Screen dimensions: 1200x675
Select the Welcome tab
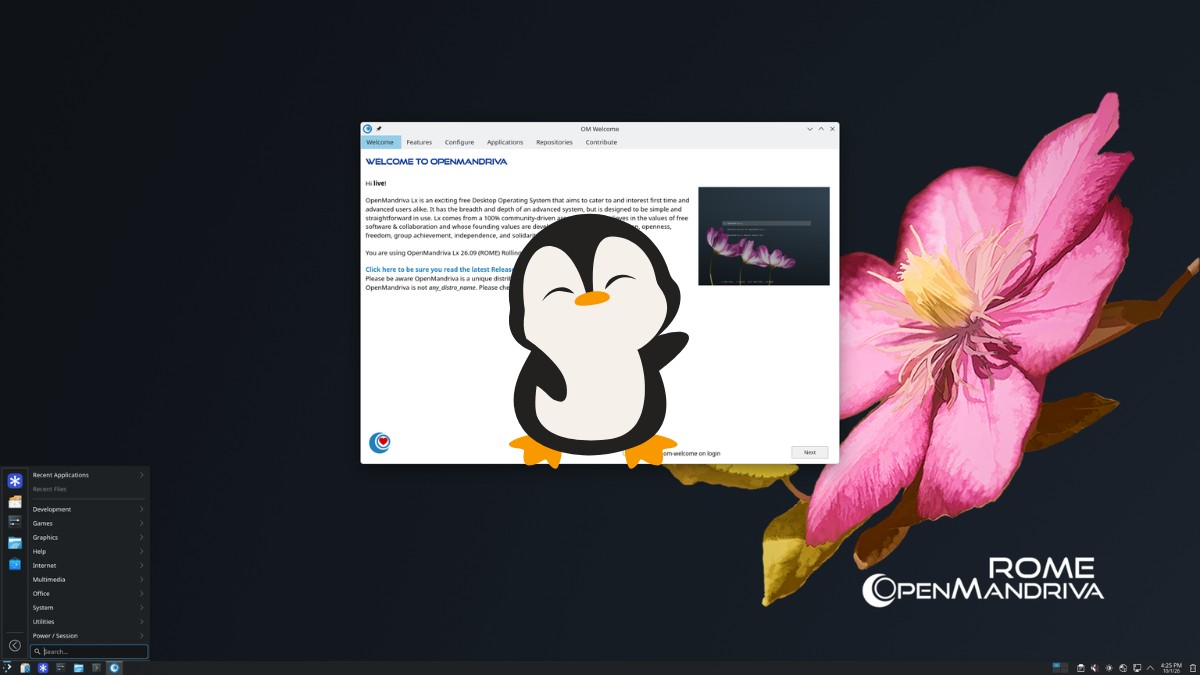point(380,142)
